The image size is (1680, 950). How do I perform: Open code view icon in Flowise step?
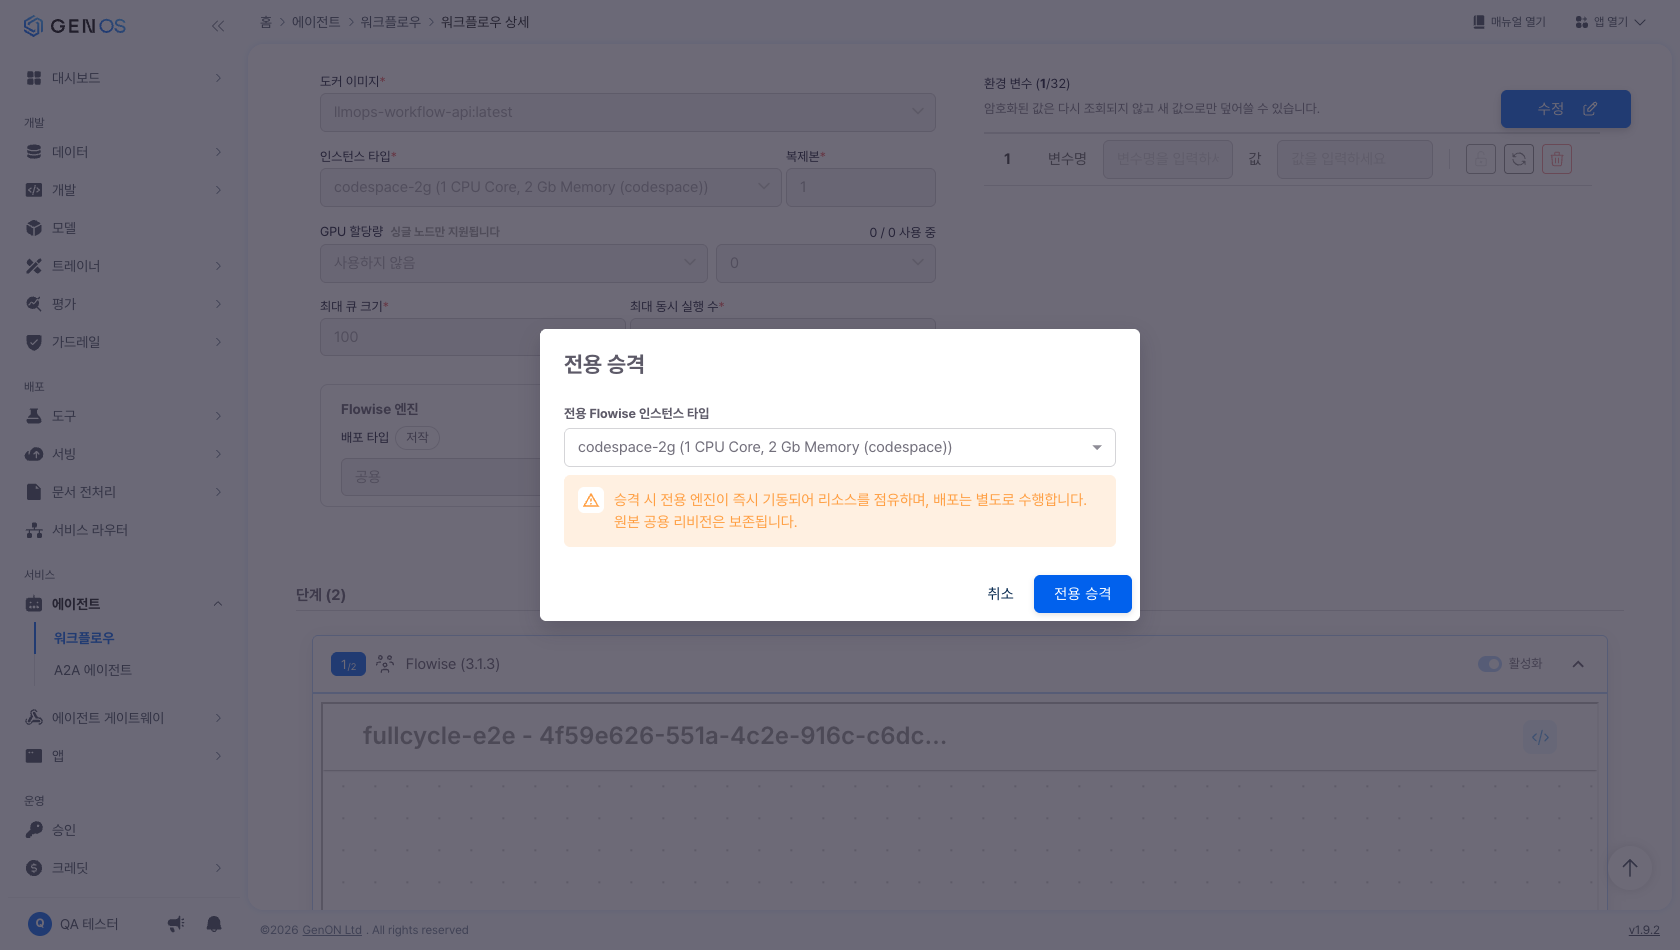coord(1540,738)
